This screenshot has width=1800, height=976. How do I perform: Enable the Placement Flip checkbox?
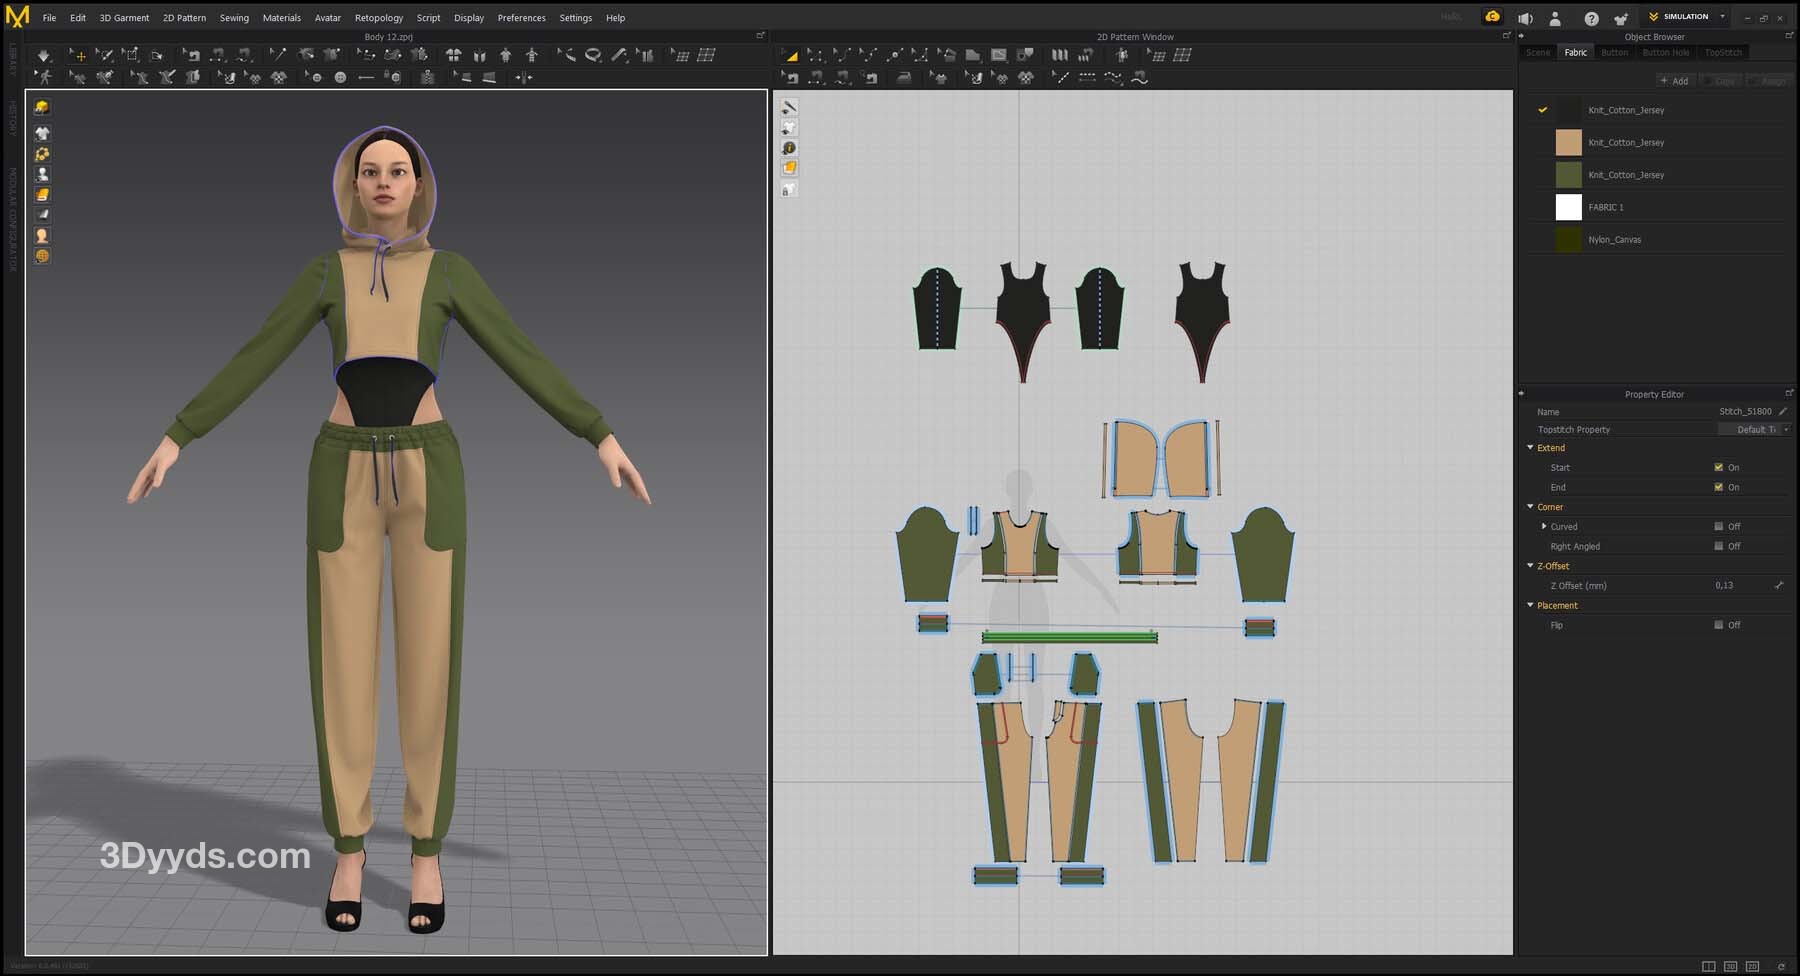click(x=1718, y=625)
